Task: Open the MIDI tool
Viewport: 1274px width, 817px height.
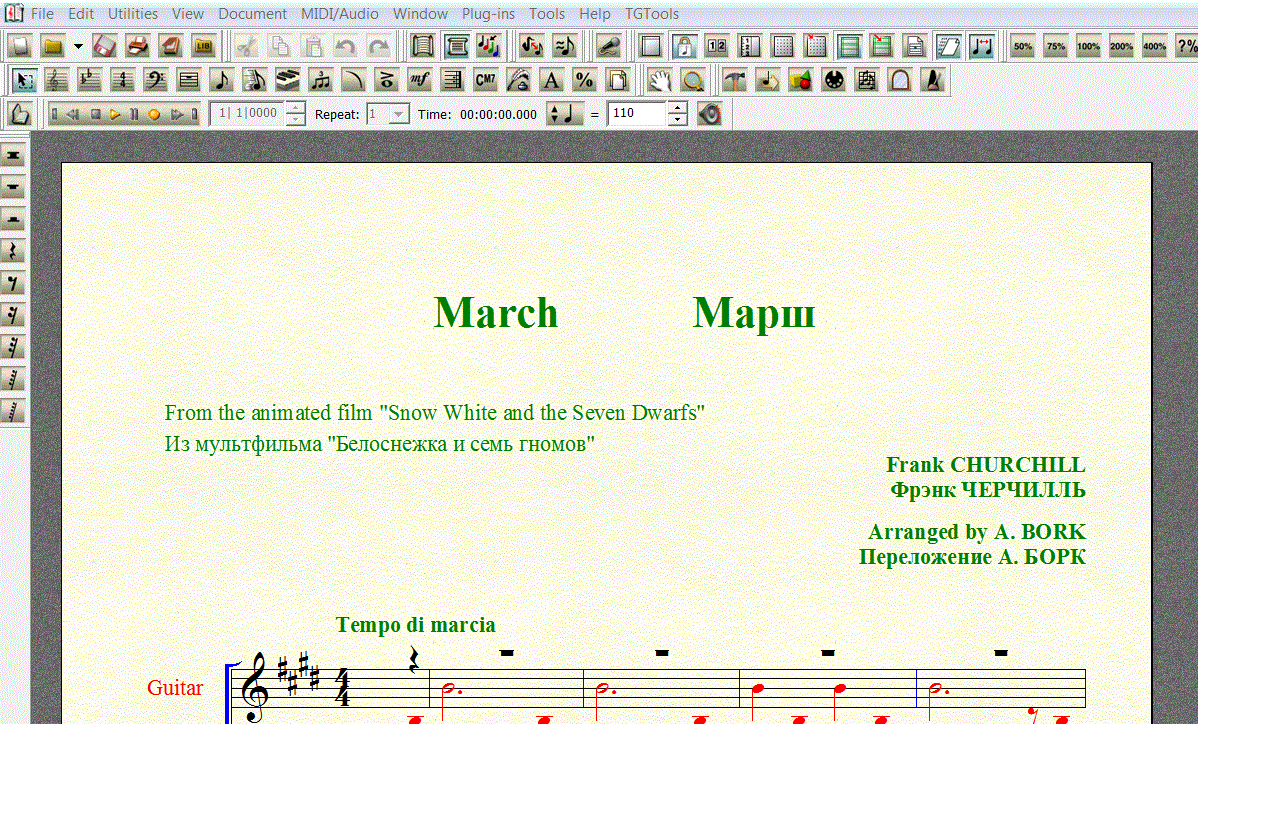Action: [x=833, y=80]
